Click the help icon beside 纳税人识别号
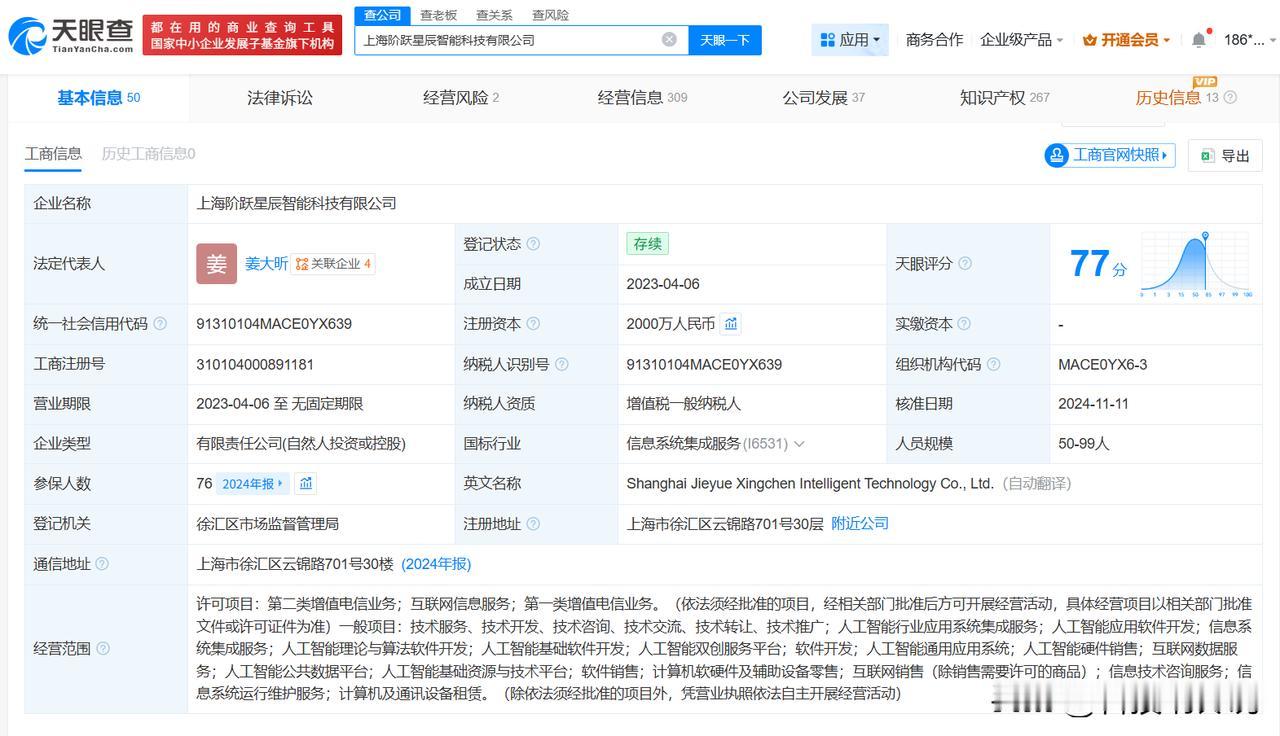 [562, 364]
